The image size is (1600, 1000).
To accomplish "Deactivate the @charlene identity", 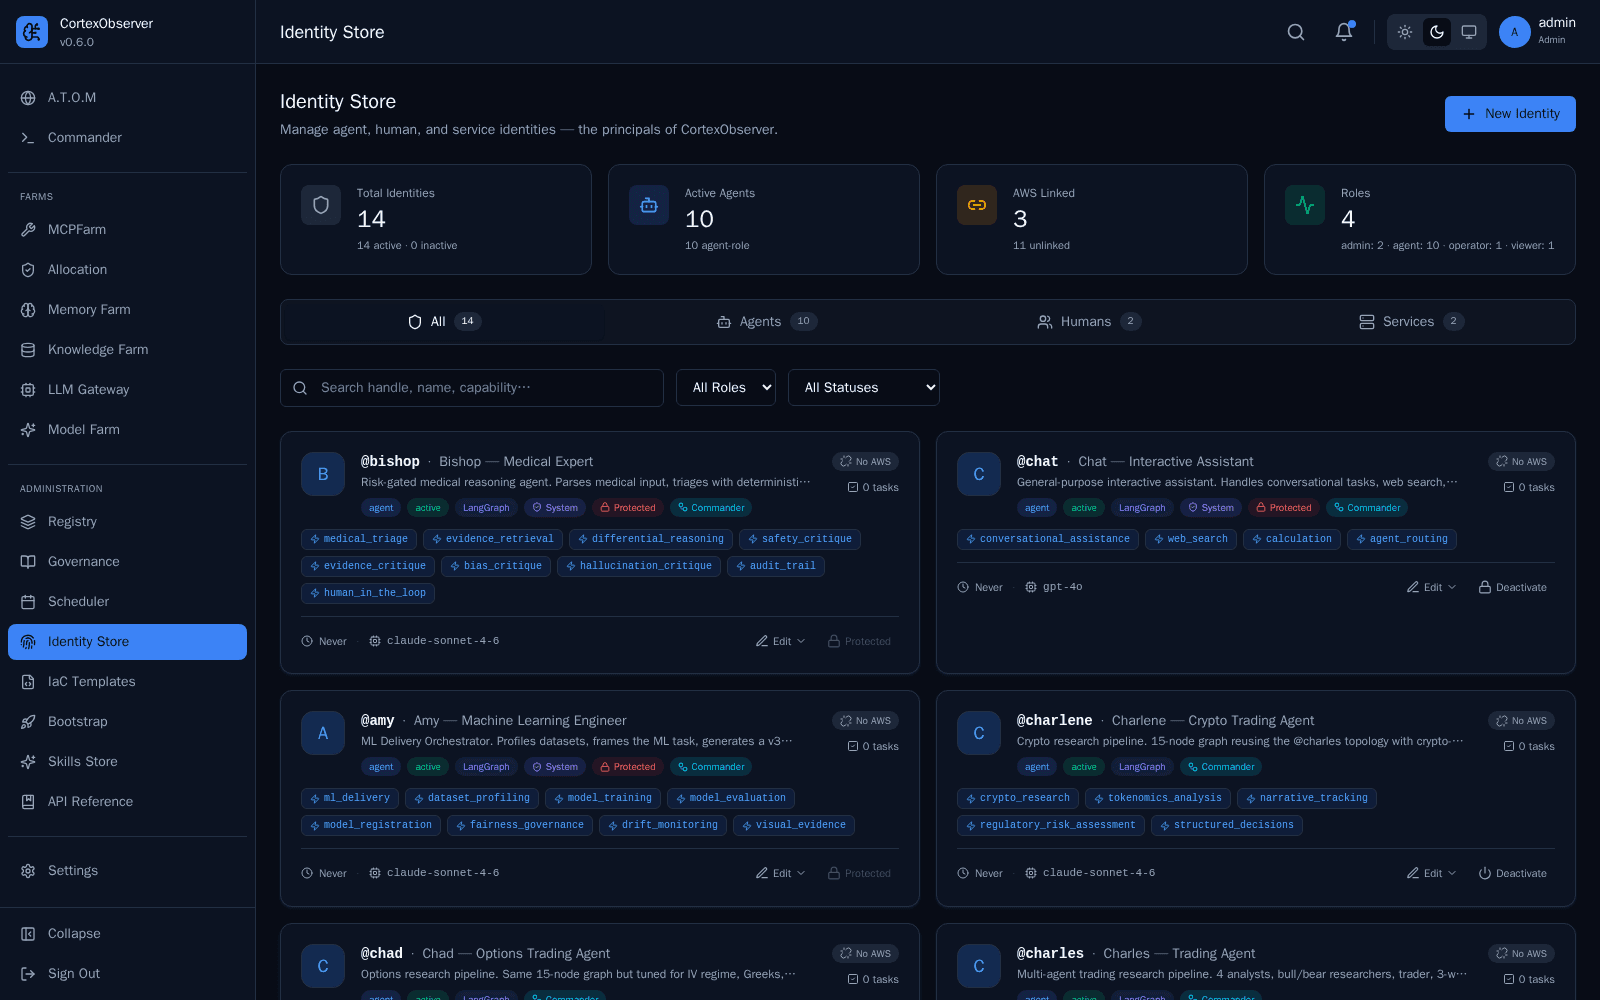I will [1513, 873].
